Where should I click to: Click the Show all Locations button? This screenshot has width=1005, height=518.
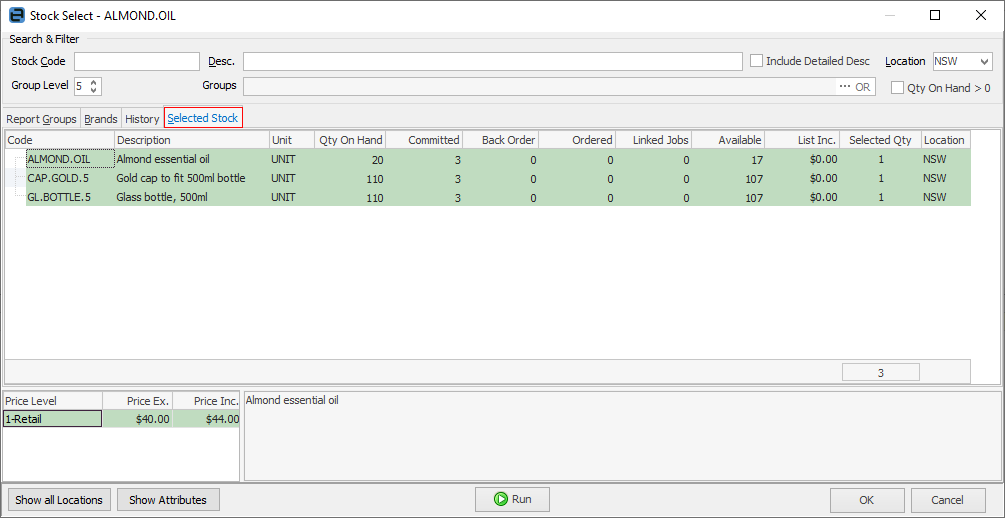[59, 500]
